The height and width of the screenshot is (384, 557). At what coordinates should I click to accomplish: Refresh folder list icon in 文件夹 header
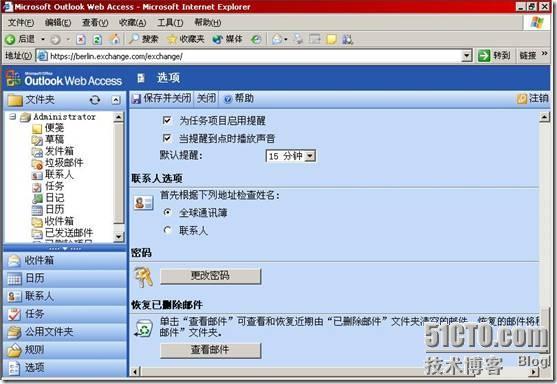[x=94, y=100]
